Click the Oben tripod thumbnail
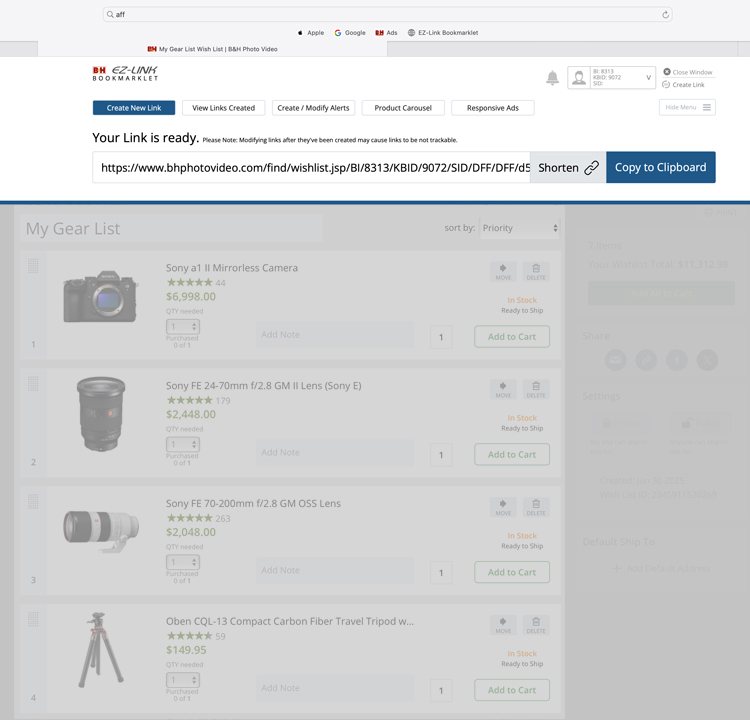Image resolution: width=750 pixels, height=720 pixels. [101, 649]
